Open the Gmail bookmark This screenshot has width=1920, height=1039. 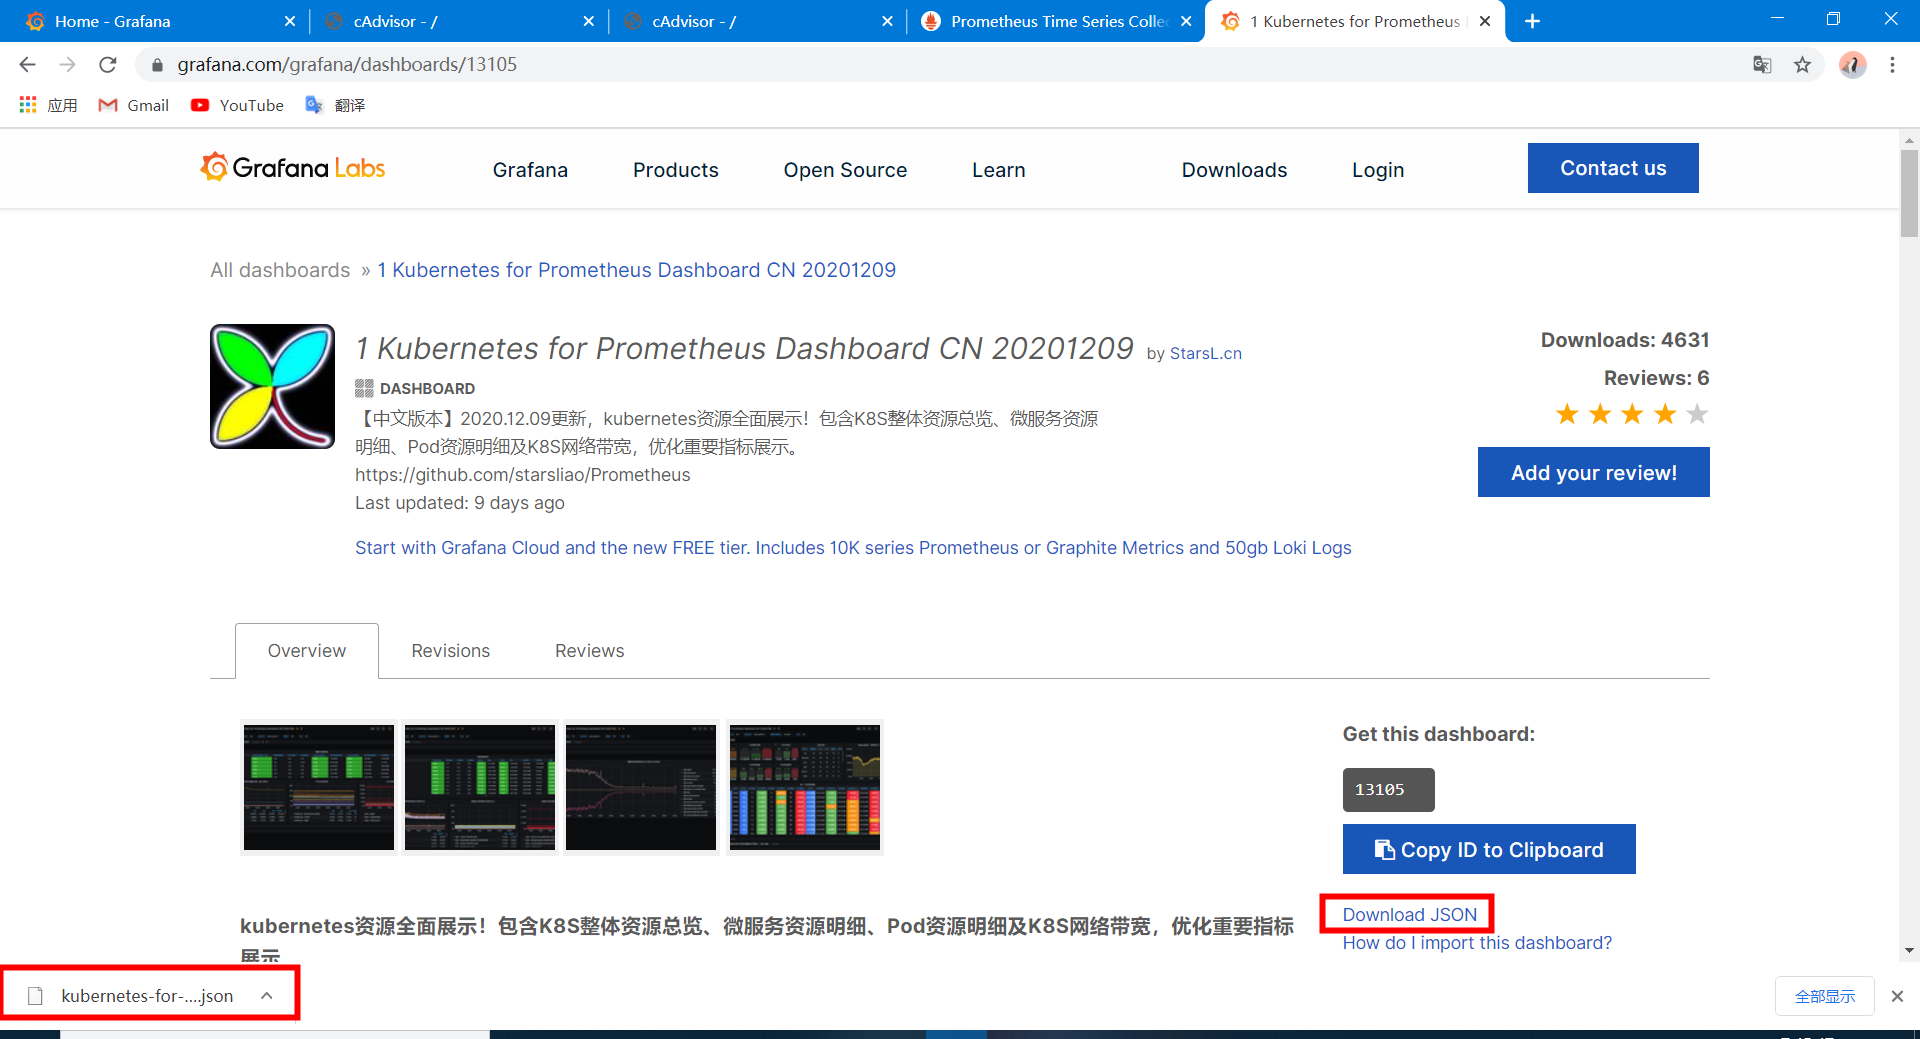134,105
